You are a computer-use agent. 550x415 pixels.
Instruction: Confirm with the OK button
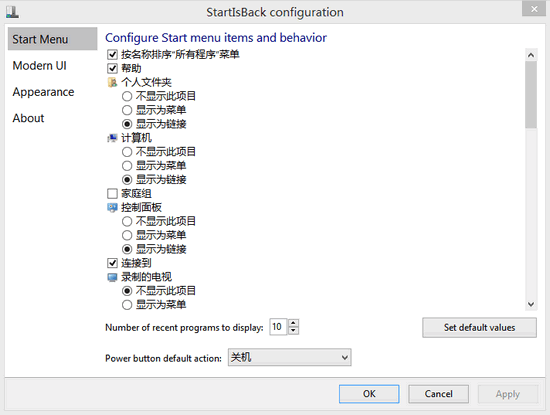369,394
